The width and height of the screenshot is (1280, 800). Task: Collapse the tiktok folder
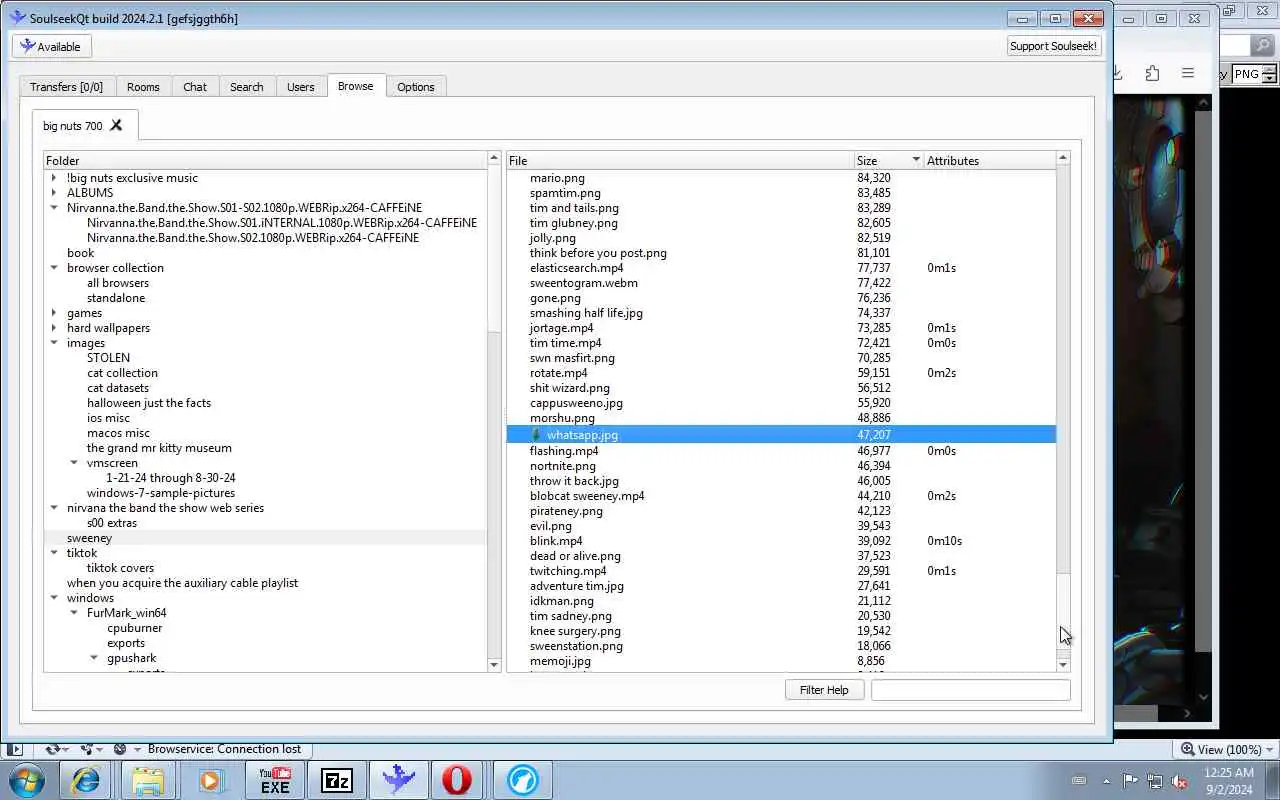[x=54, y=553]
